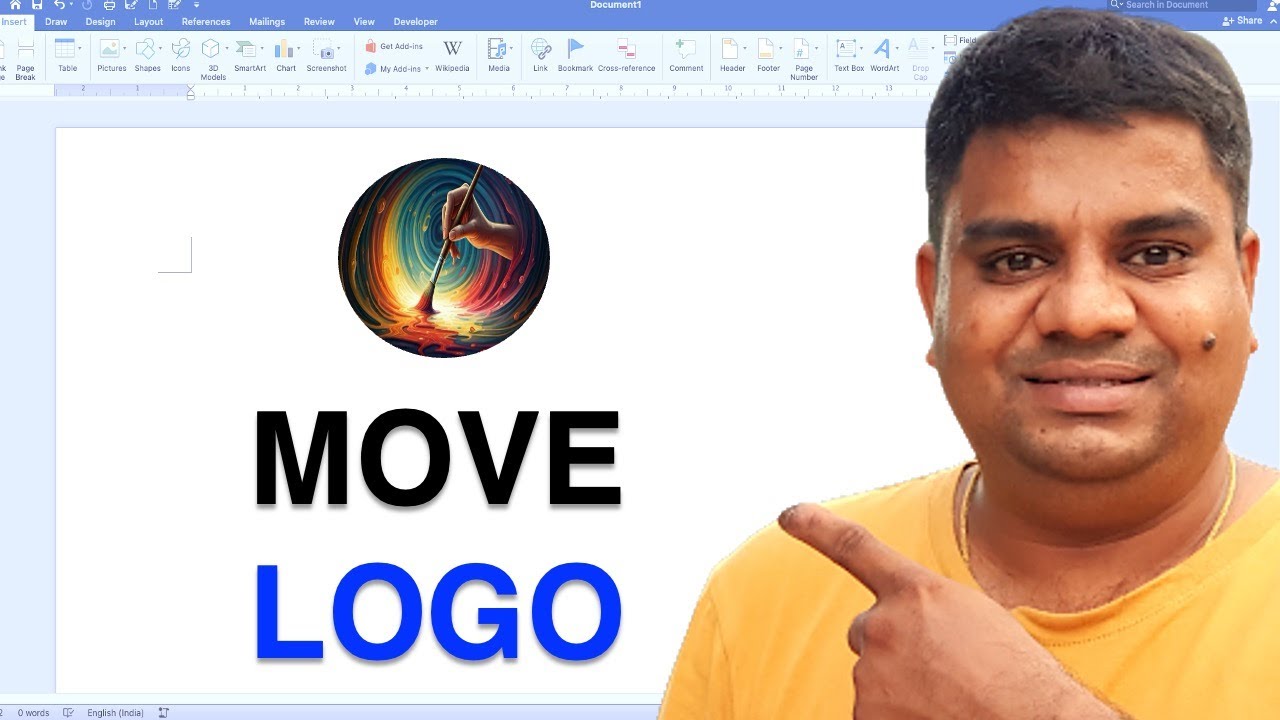Screen dimensions: 1280x720
Task: Insert a hyperlink with Link
Action: (540, 55)
